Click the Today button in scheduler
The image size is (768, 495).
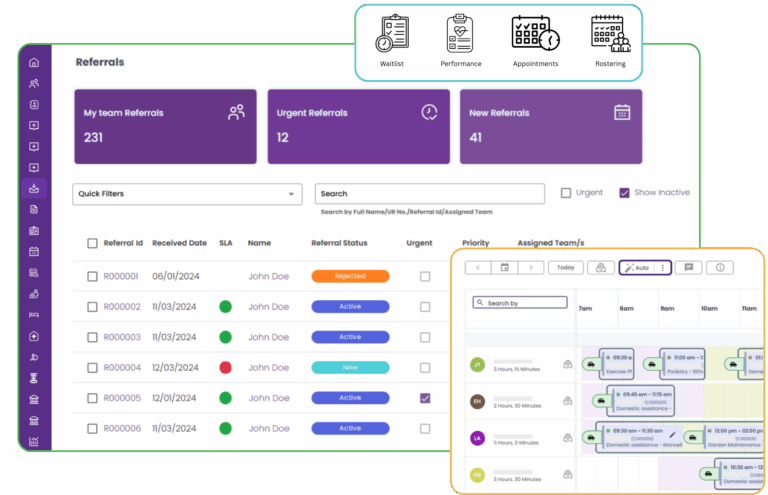[566, 268]
